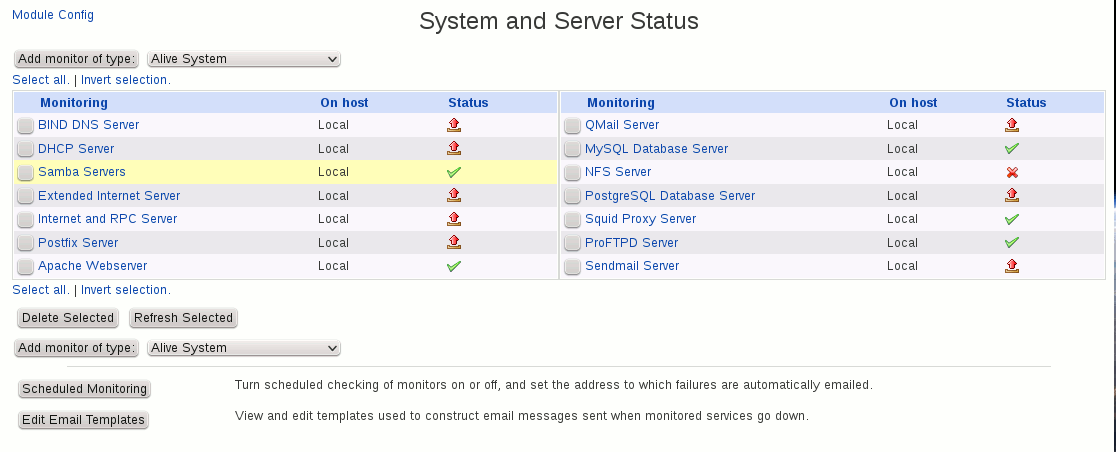This screenshot has width=1116, height=452.
Task: Open the PostgreSQL Database Server monitor
Action: pos(670,196)
